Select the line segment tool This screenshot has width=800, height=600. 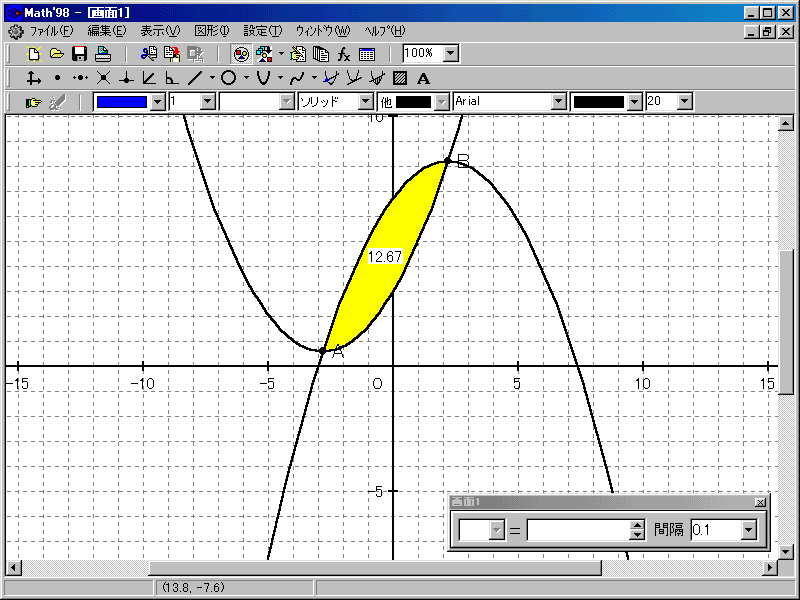pos(195,78)
